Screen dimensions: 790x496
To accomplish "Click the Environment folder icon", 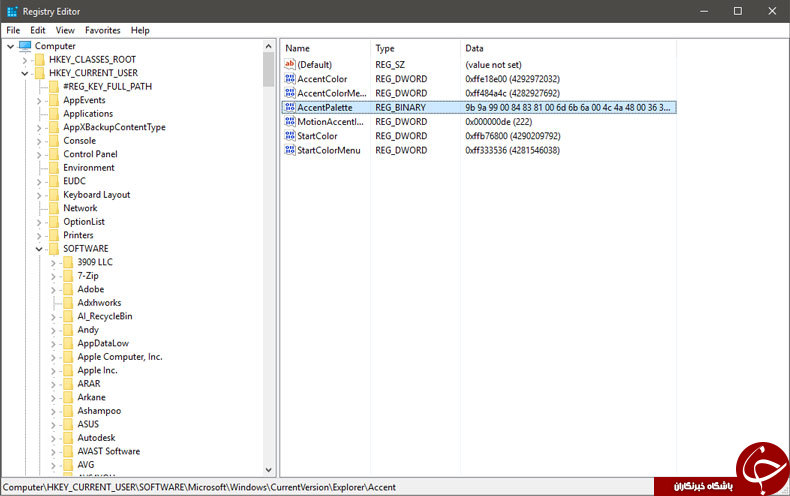I will click(54, 168).
